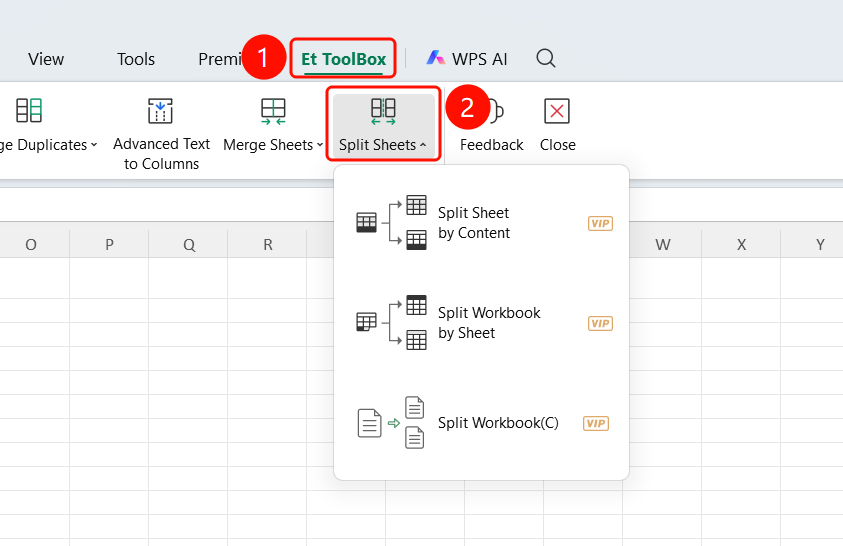Click the Merge Sheets icon
The width and height of the screenshot is (843, 546).
pos(273,111)
